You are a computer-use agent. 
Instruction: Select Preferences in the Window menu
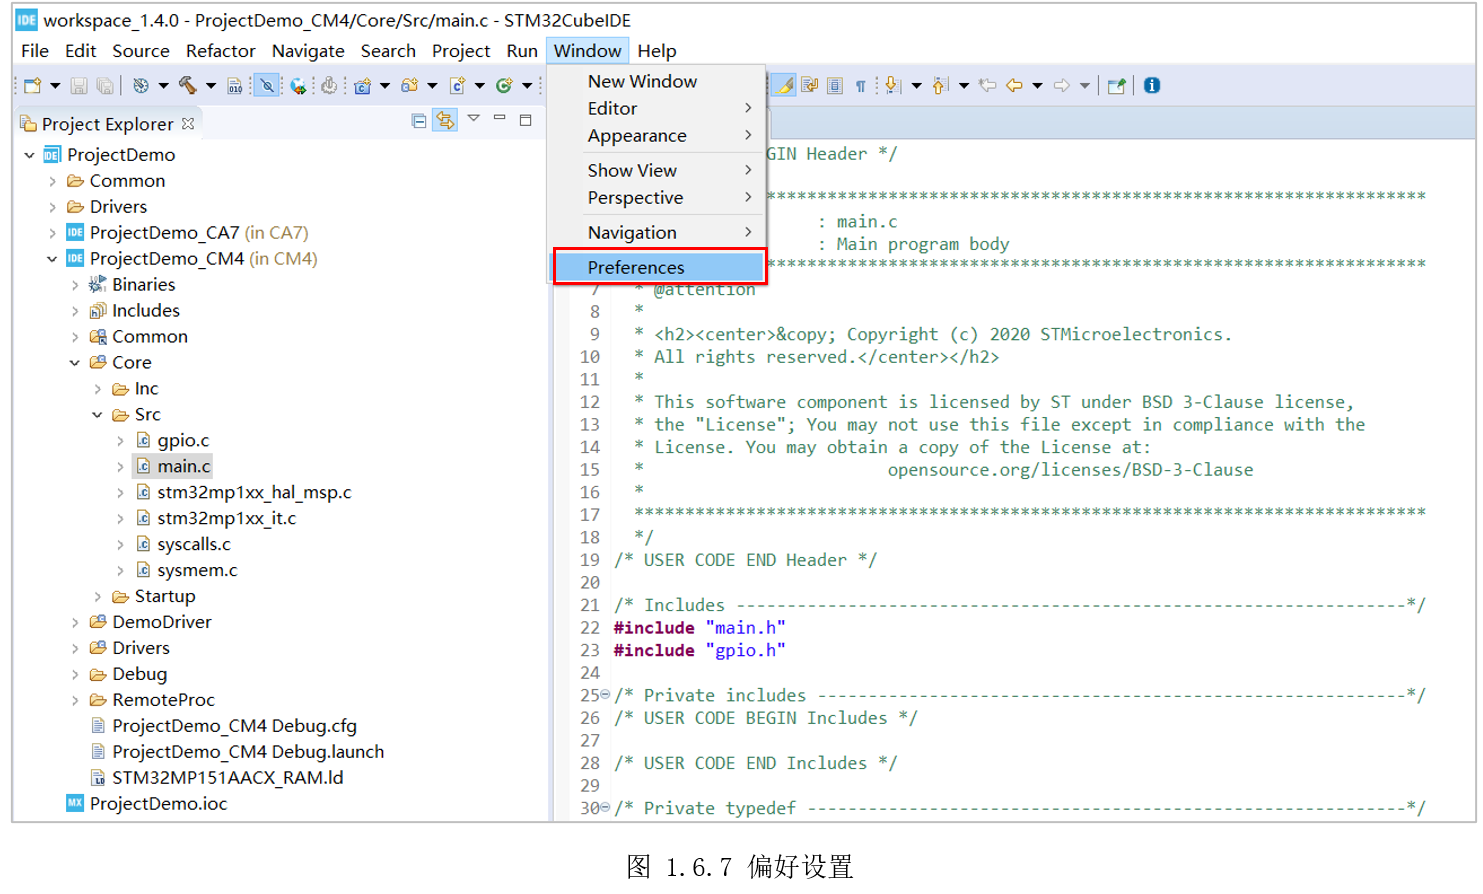(x=636, y=267)
